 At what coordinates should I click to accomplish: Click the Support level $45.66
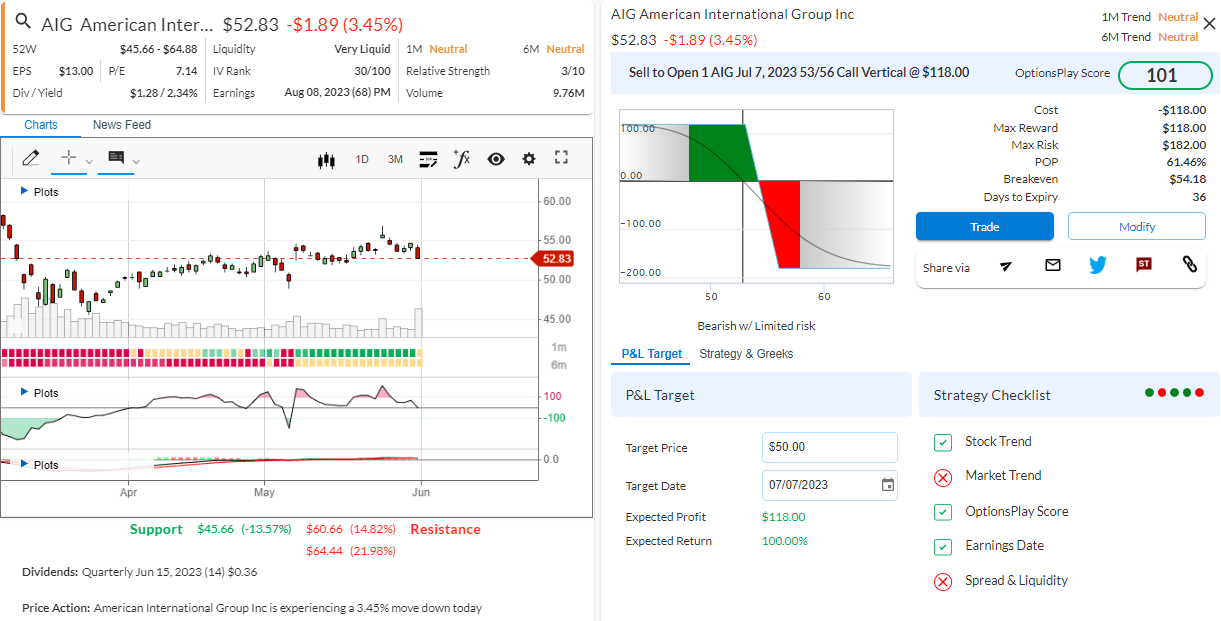point(215,529)
